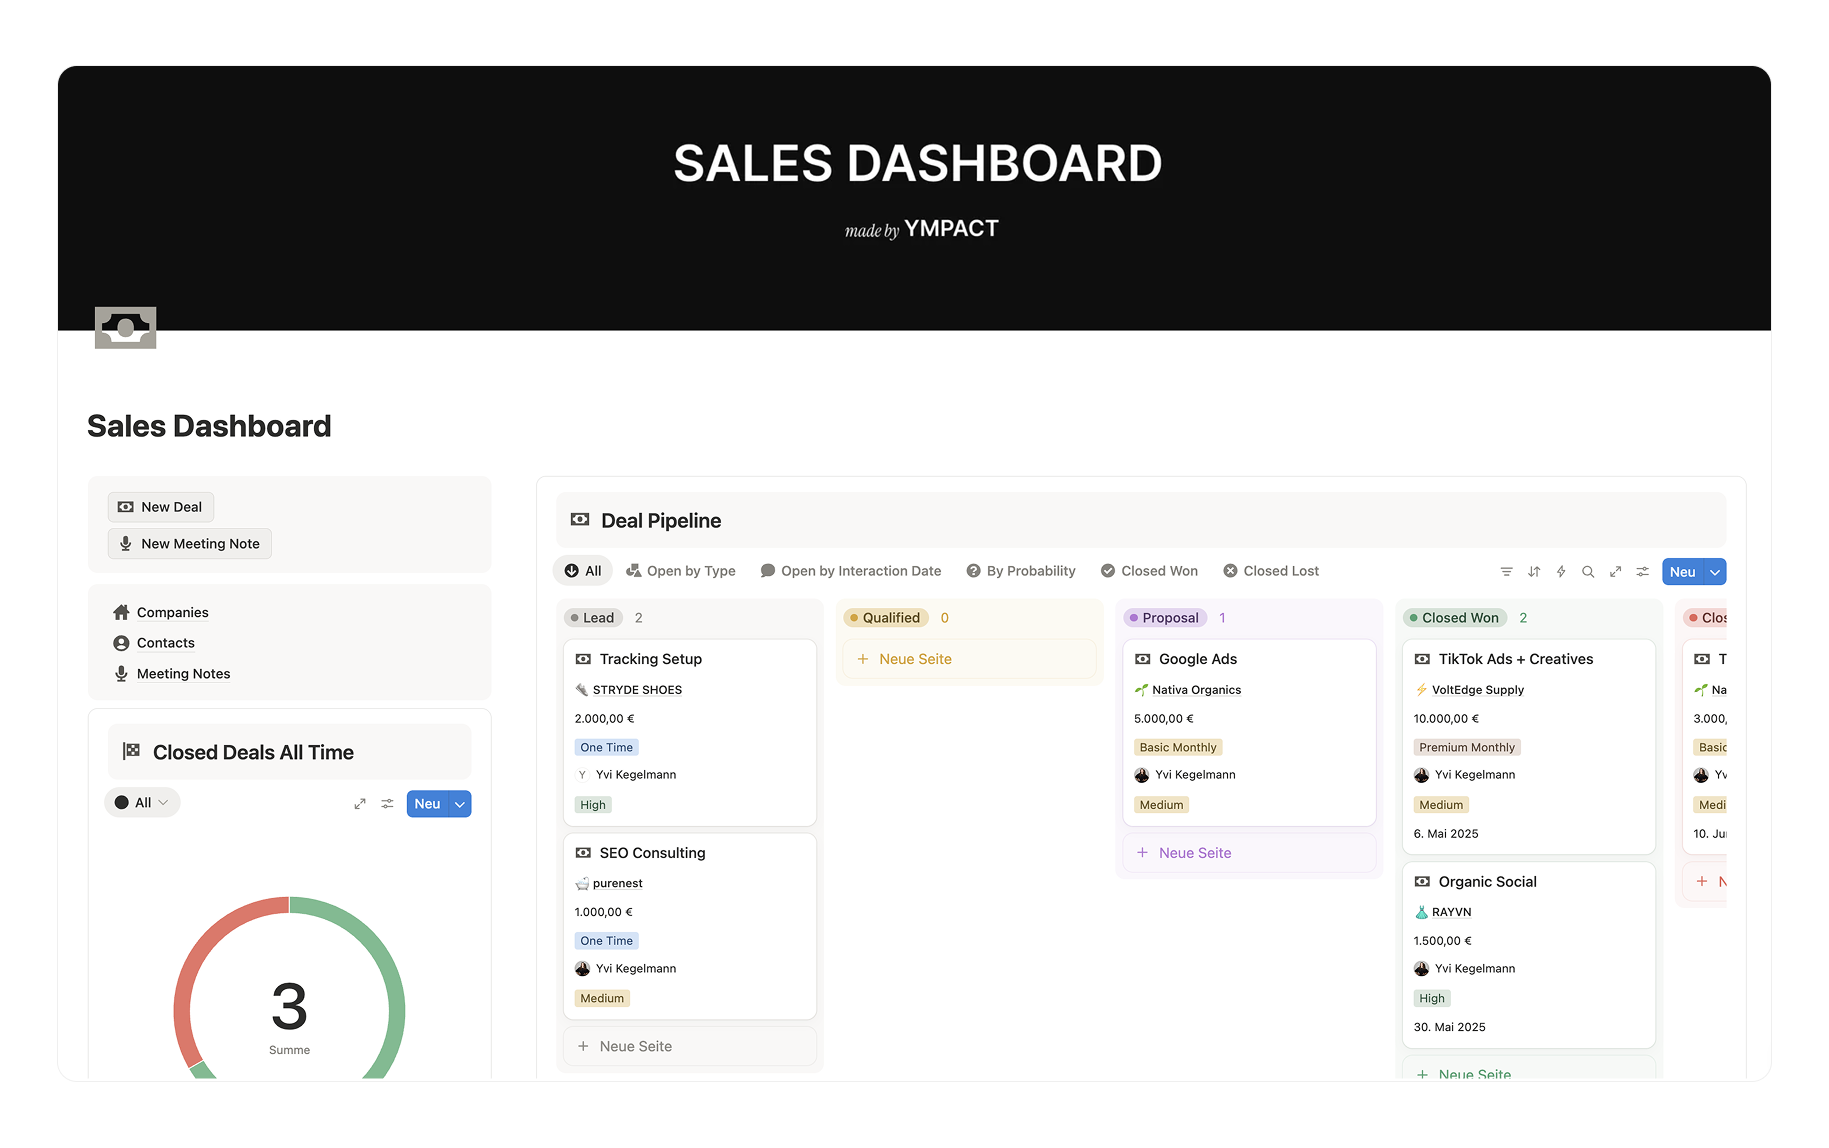Image resolution: width=1829 pixels, height=1148 pixels.
Task: Open the SEO Consulting deal card
Action: [690, 926]
